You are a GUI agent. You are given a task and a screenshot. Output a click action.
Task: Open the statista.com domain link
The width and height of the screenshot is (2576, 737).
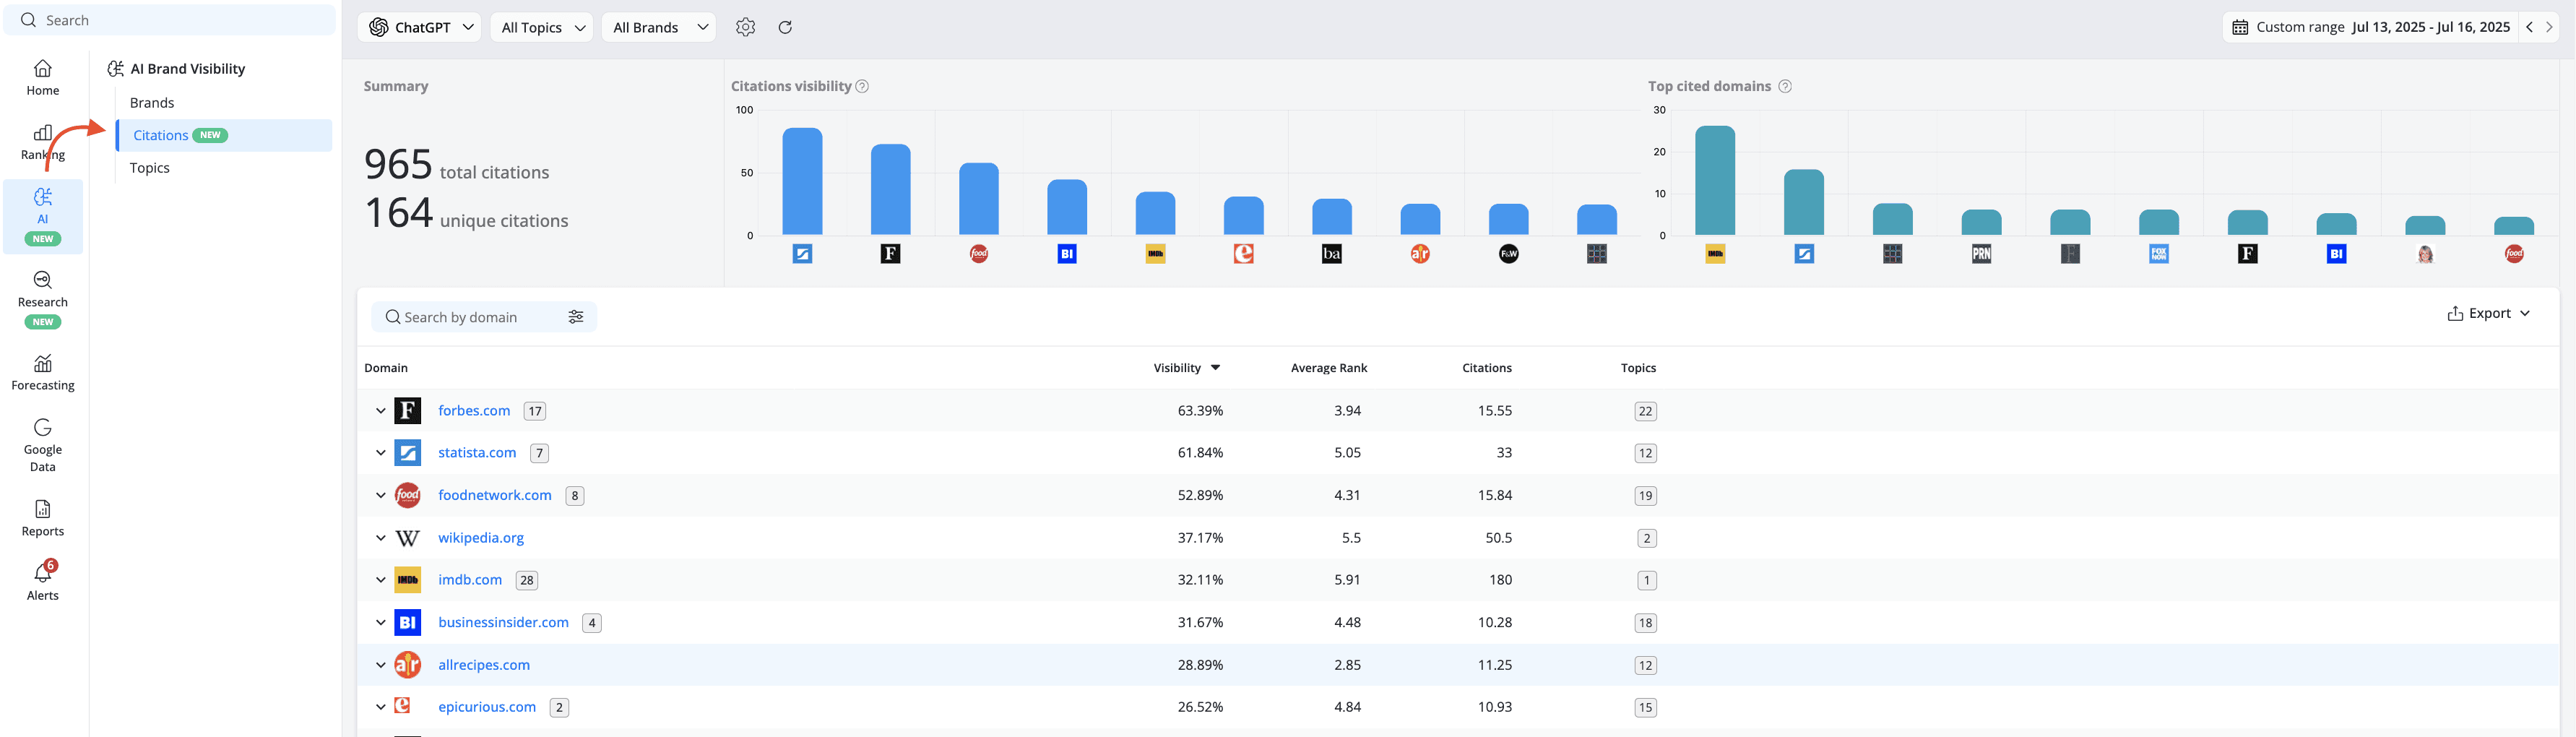pos(477,453)
